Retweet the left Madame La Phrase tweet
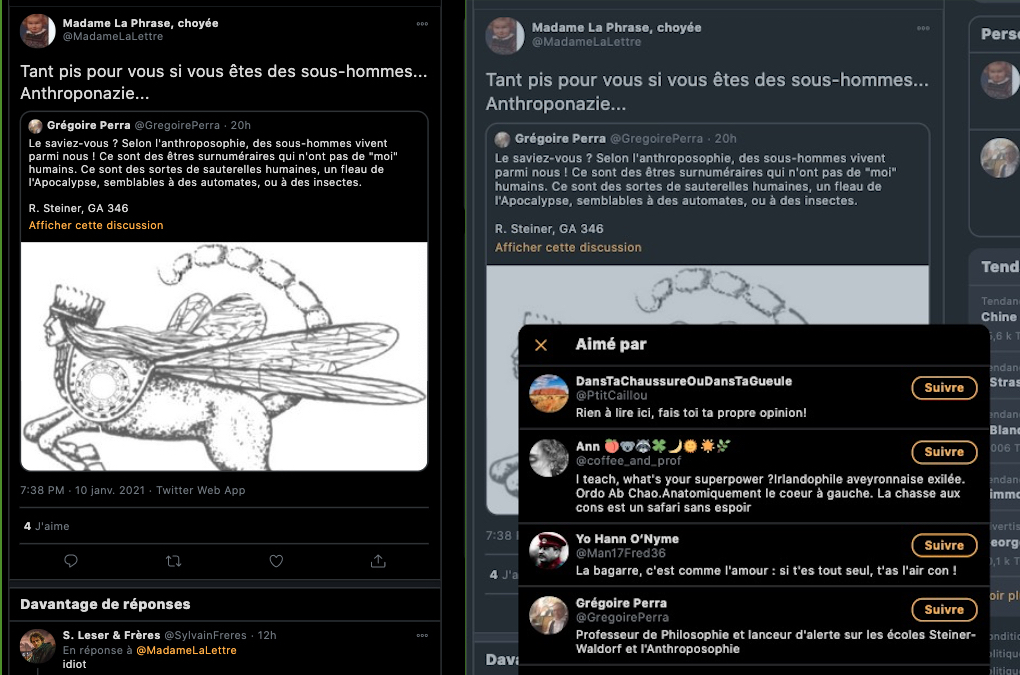The image size is (1020, 675). tap(173, 561)
